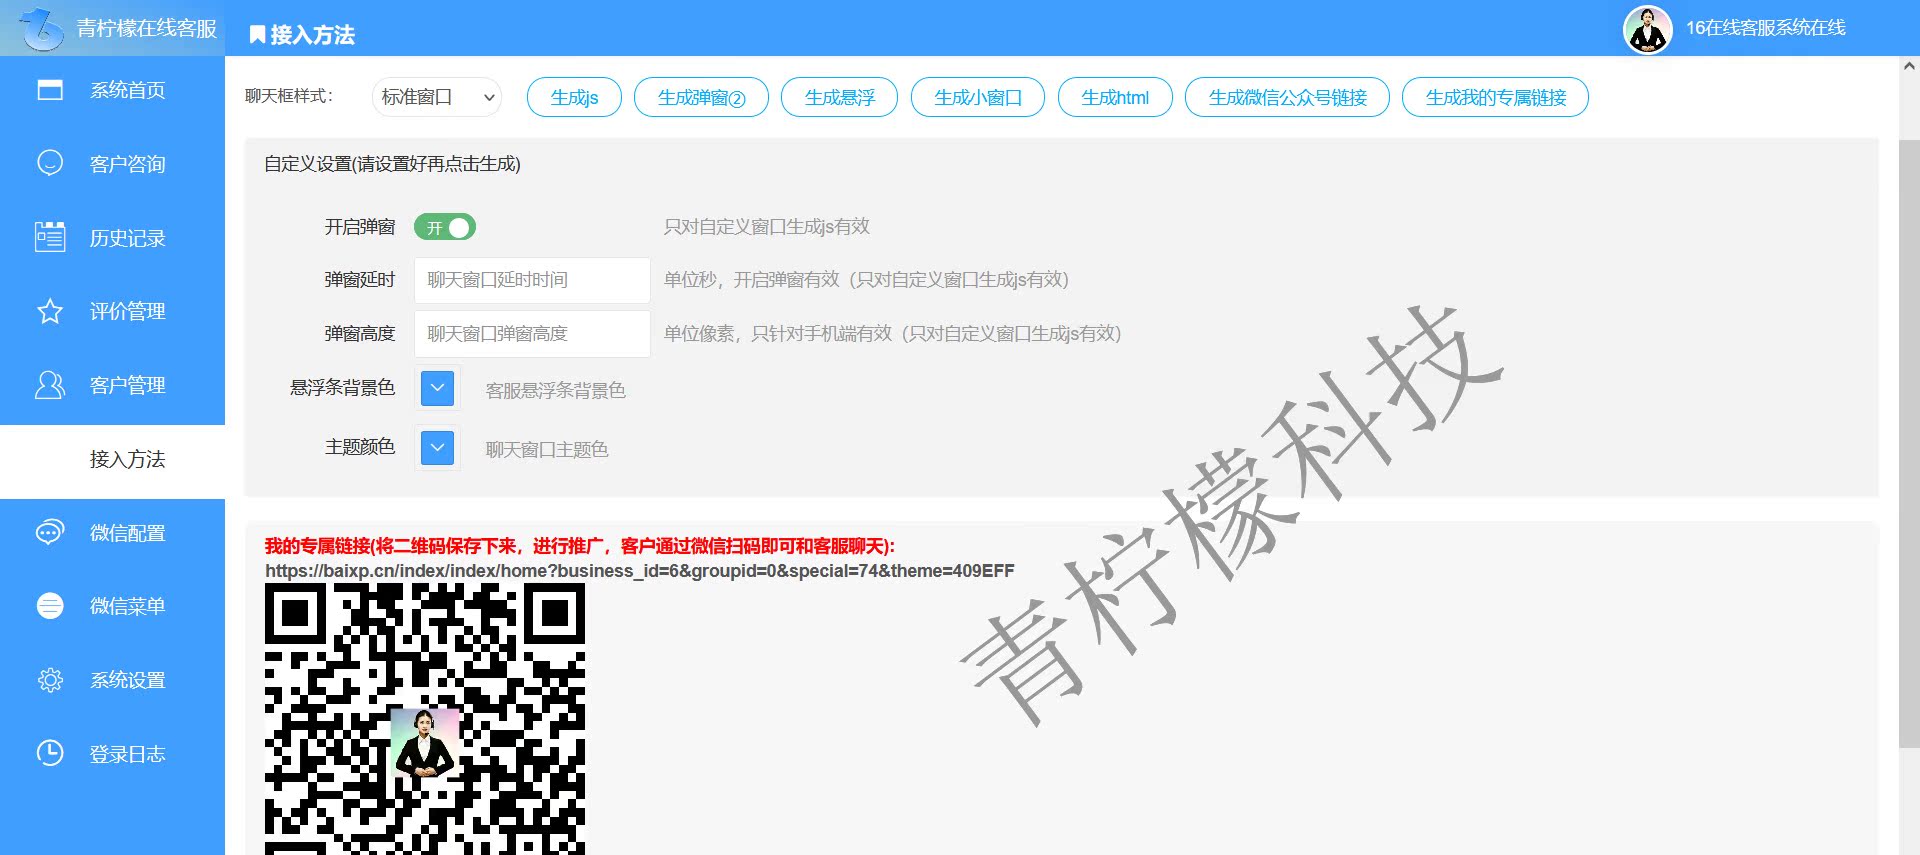Click the 生成小窗口 button
Screen dimensions: 1920x855
pyautogui.click(x=978, y=97)
